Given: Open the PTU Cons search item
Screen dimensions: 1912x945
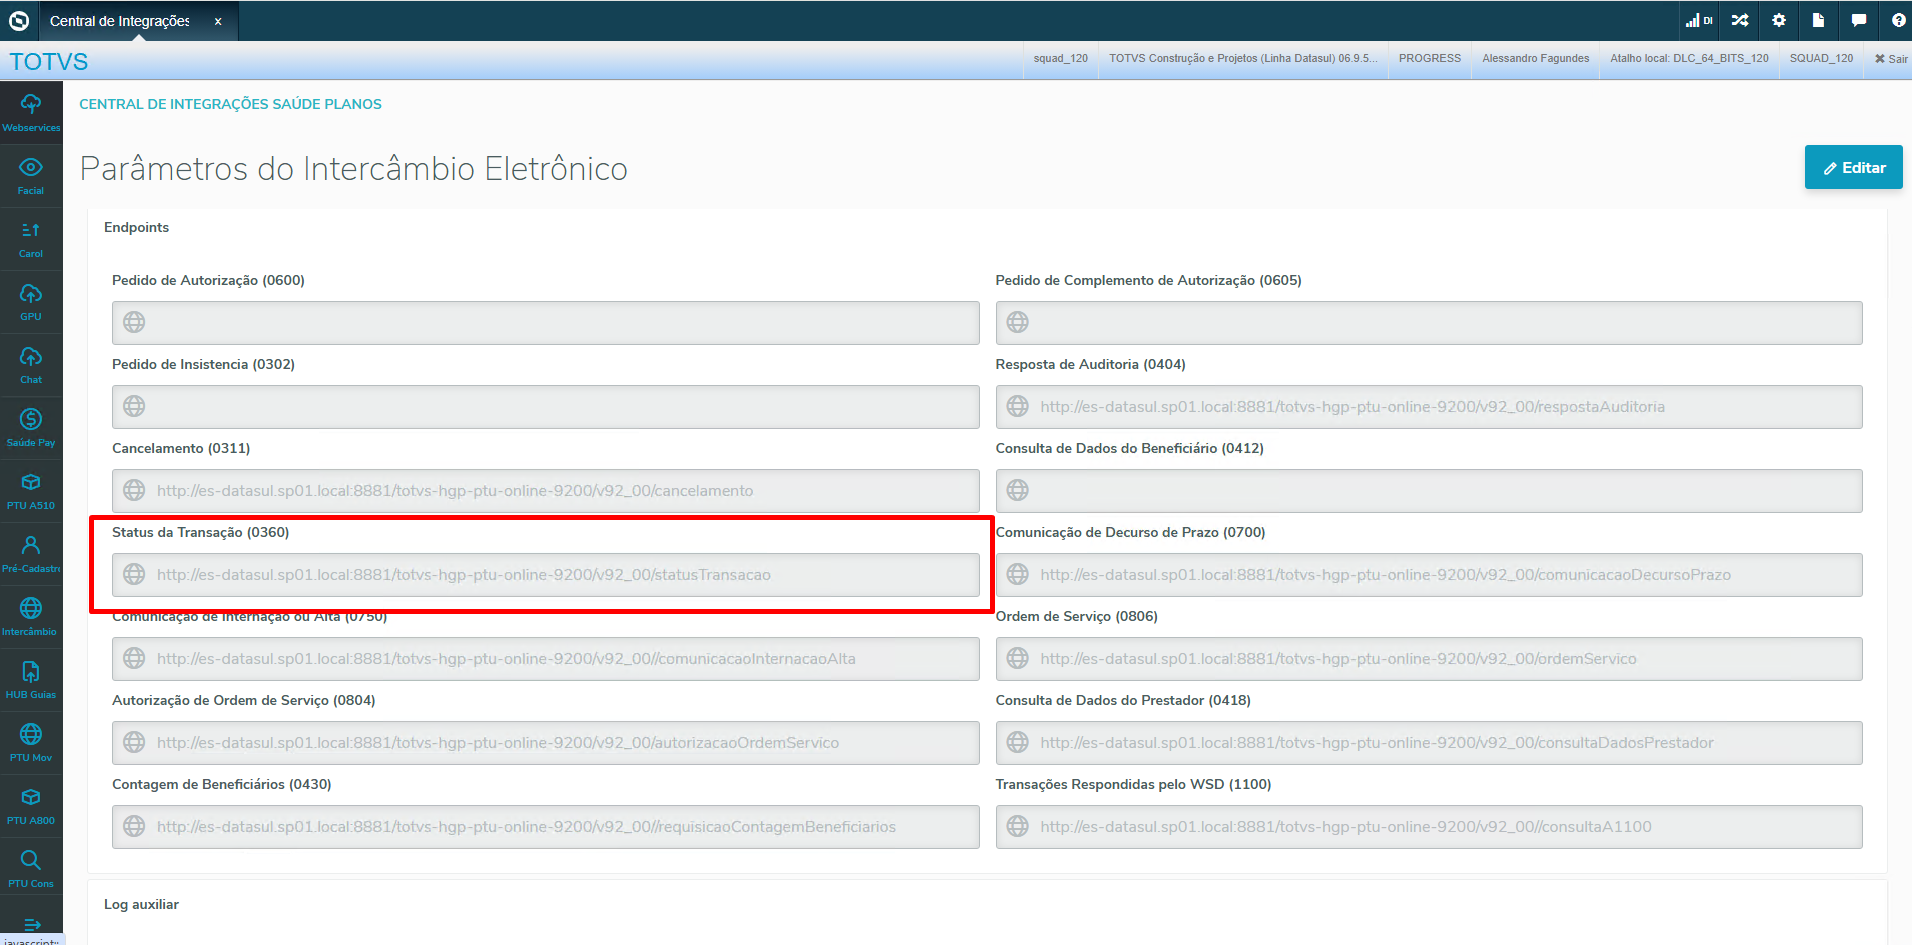Looking at the screenshot, I should [31, 869].
